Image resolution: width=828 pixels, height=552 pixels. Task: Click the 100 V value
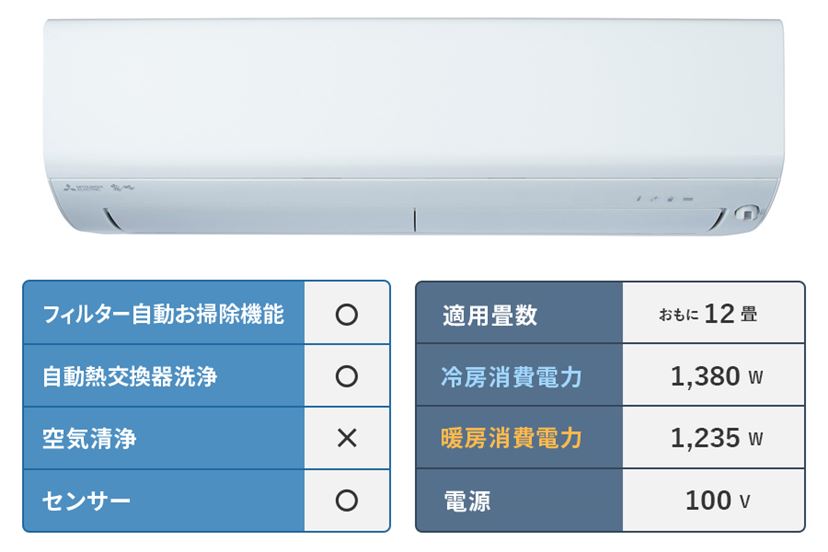[x=717, y=500]
